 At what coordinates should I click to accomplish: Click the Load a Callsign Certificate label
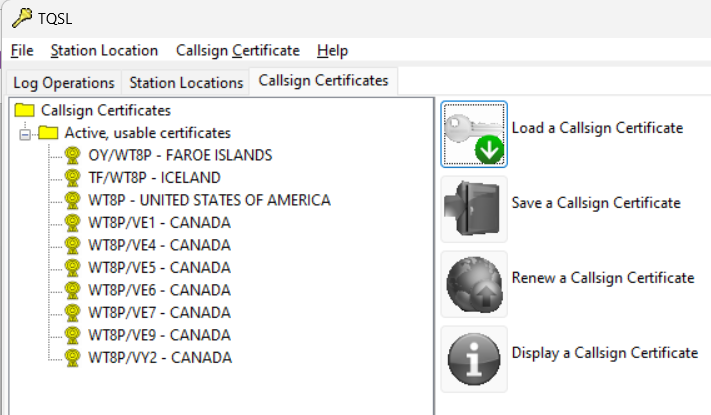pyautogui.click(x=597, y=128)
